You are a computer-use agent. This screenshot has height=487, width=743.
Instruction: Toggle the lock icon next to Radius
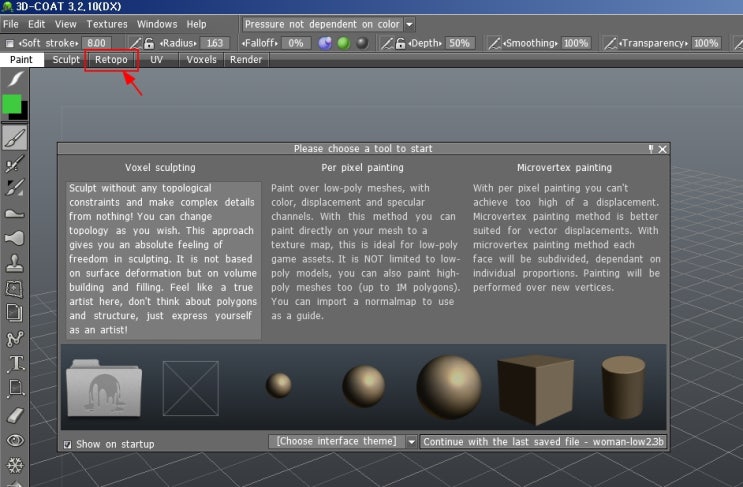pos(149,43)
